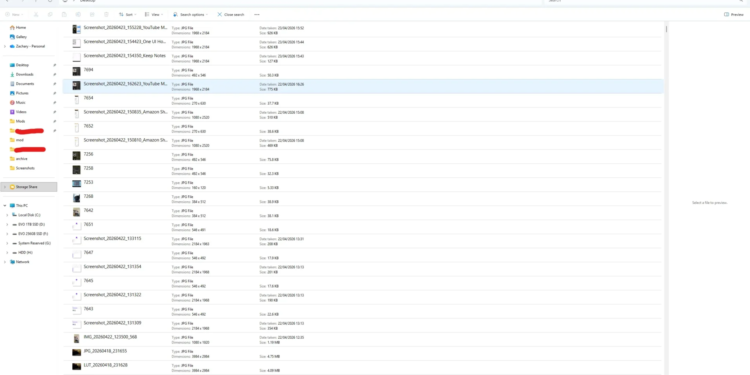Expand EVO 256GB SSD (F:) chevron

click(x=7, y=234)
